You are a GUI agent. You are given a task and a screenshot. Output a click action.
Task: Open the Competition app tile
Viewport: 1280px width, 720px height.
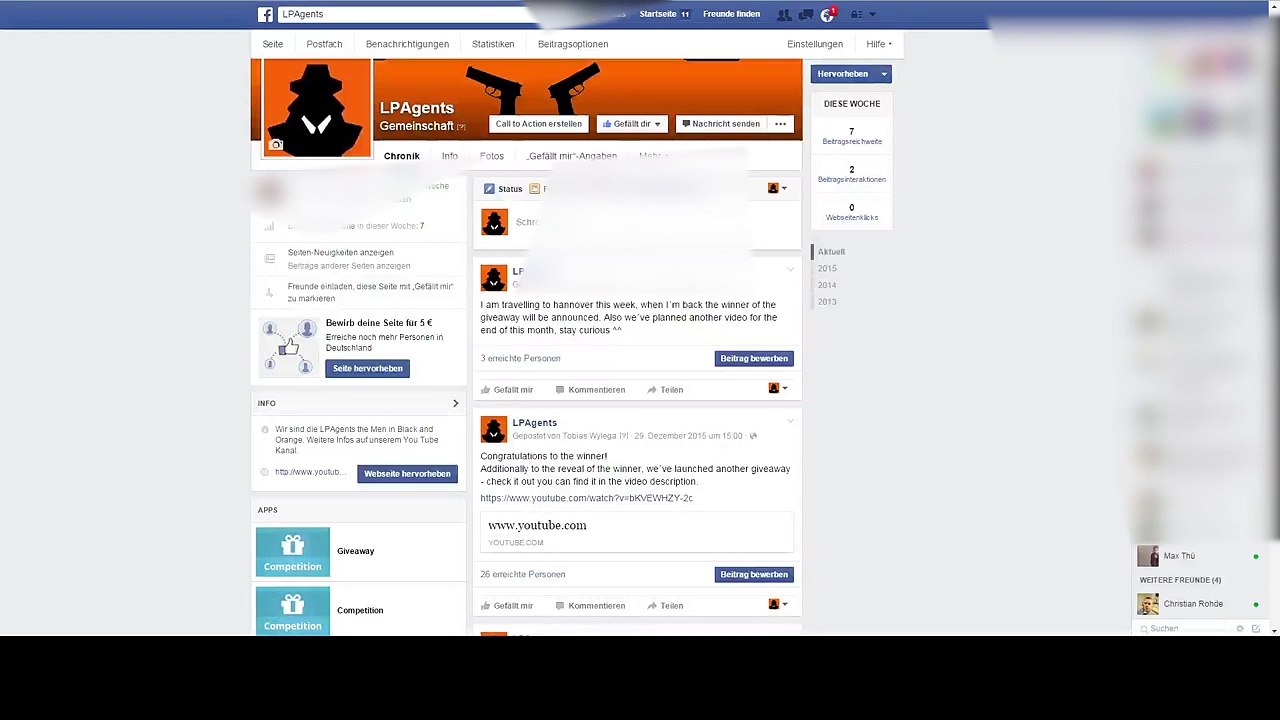click(293, 610)
